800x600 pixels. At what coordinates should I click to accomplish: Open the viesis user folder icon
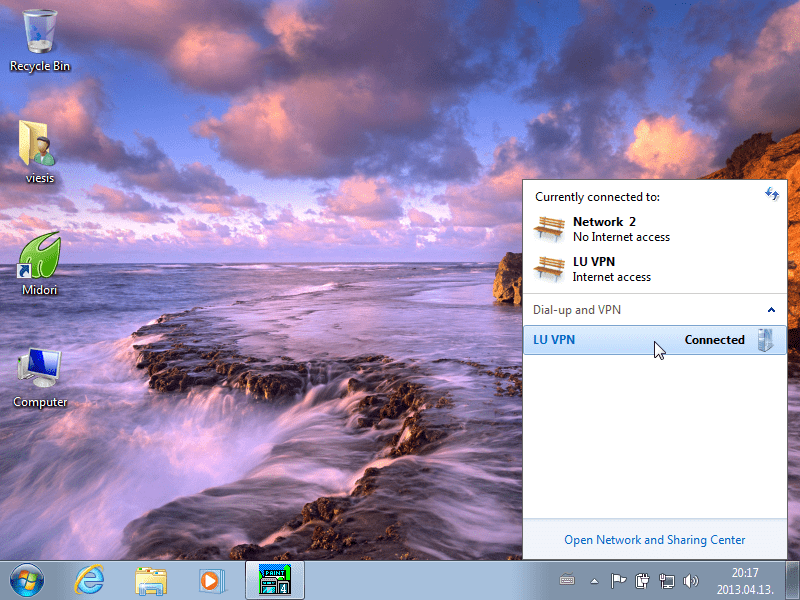[x=39, y=152]
